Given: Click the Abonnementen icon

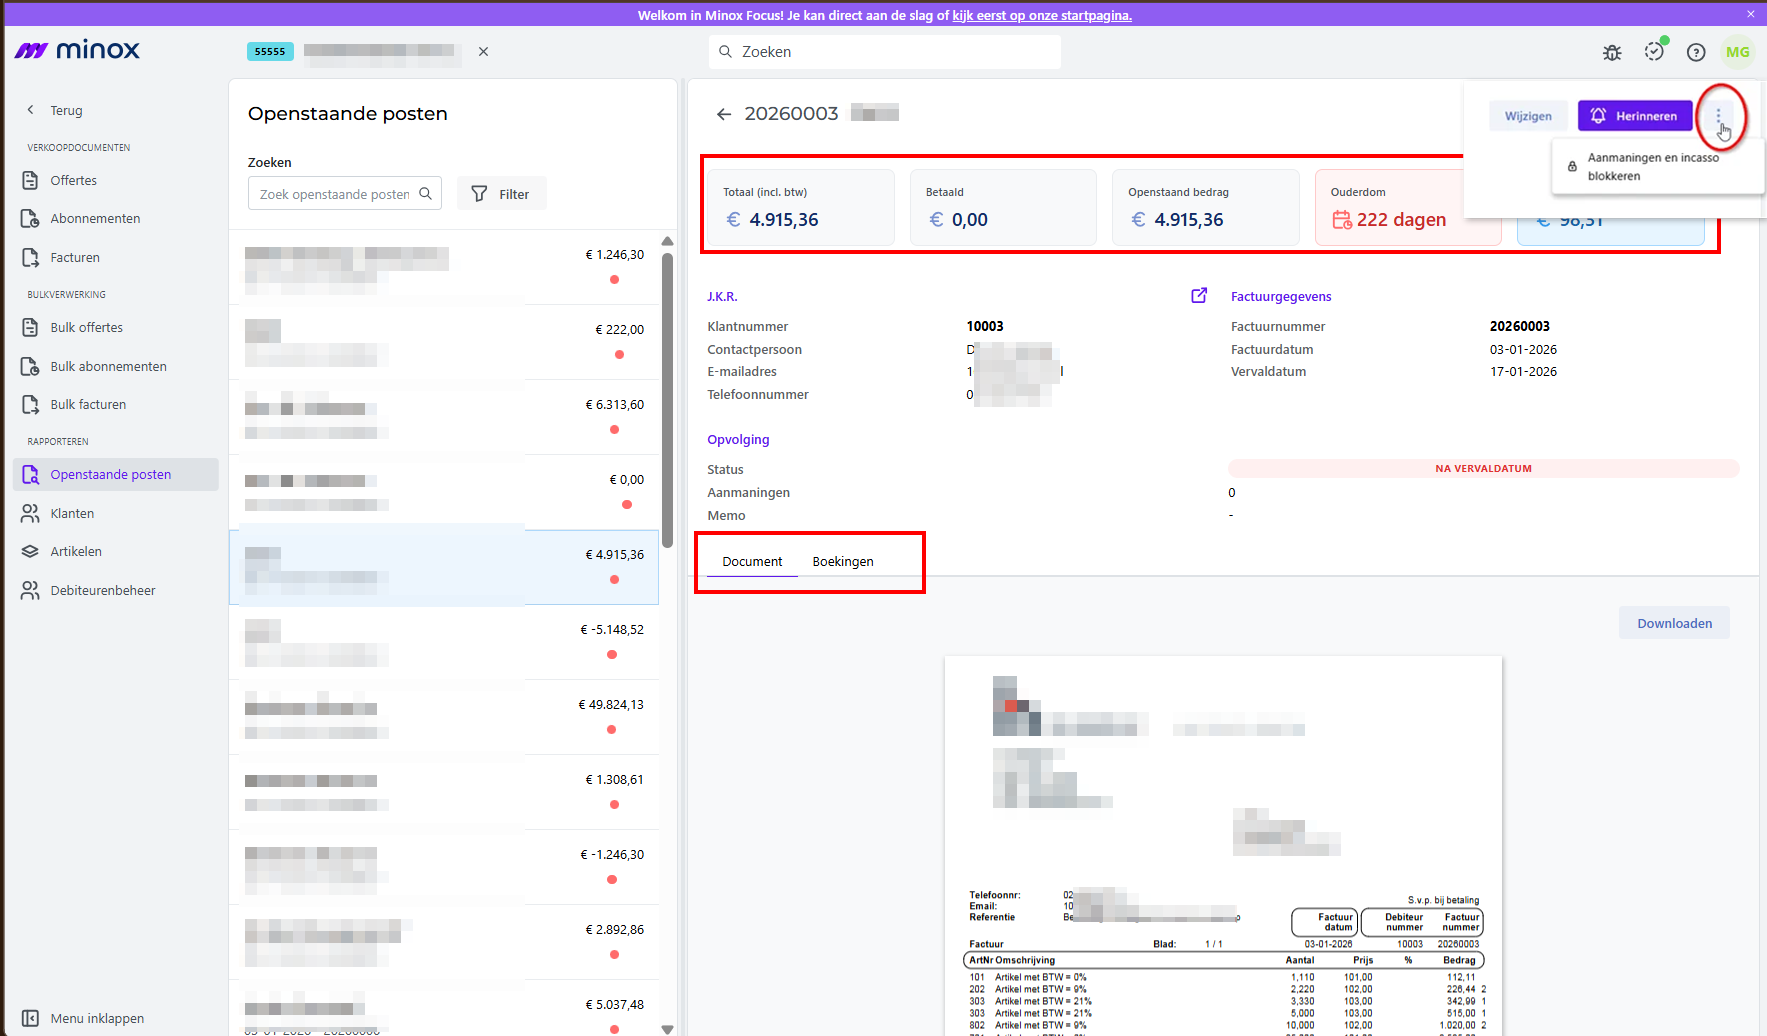Looking at the screenshot, I should pyautogui.click(x=30, y=219).
